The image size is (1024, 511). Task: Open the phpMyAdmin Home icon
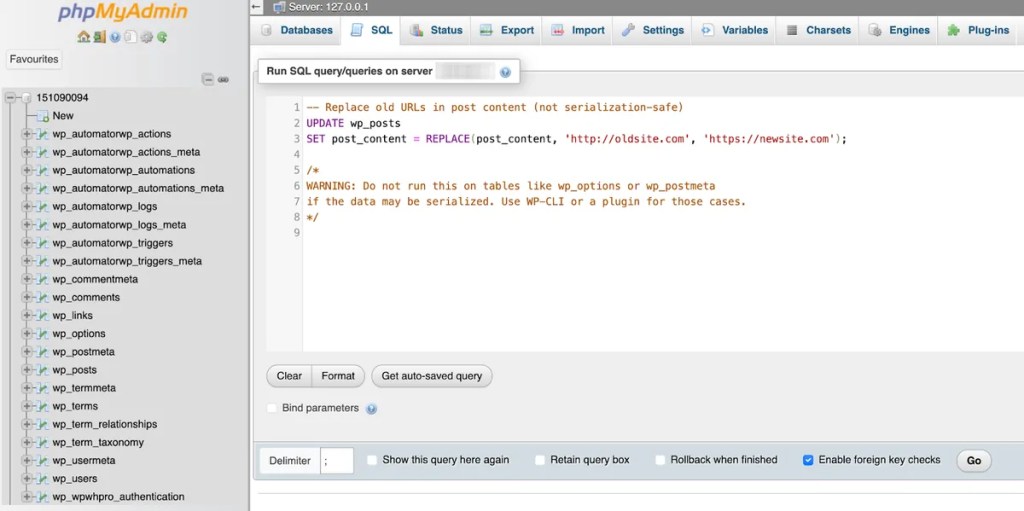pos(83,37)
